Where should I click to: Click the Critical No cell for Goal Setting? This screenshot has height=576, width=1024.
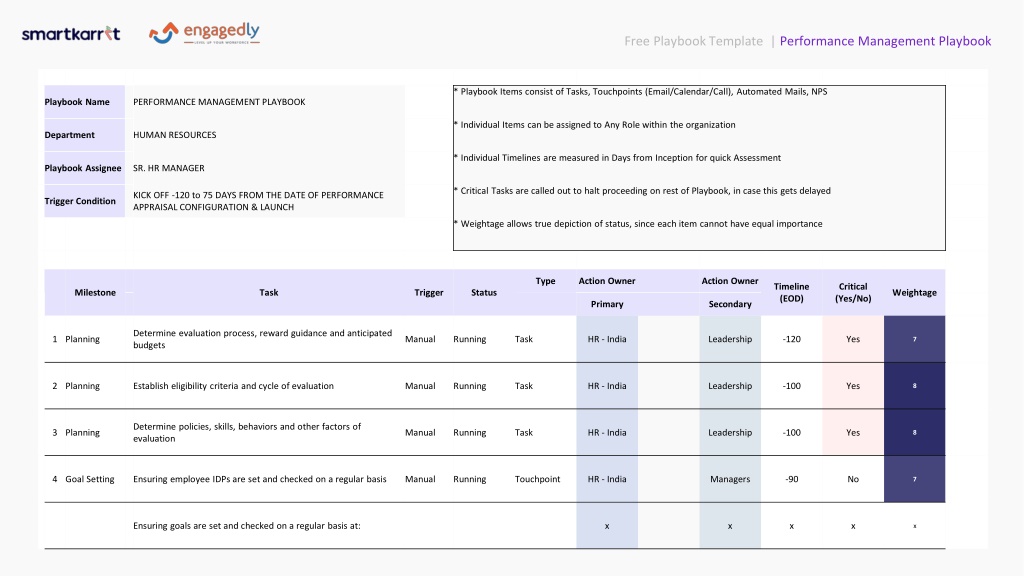[853, 479]
